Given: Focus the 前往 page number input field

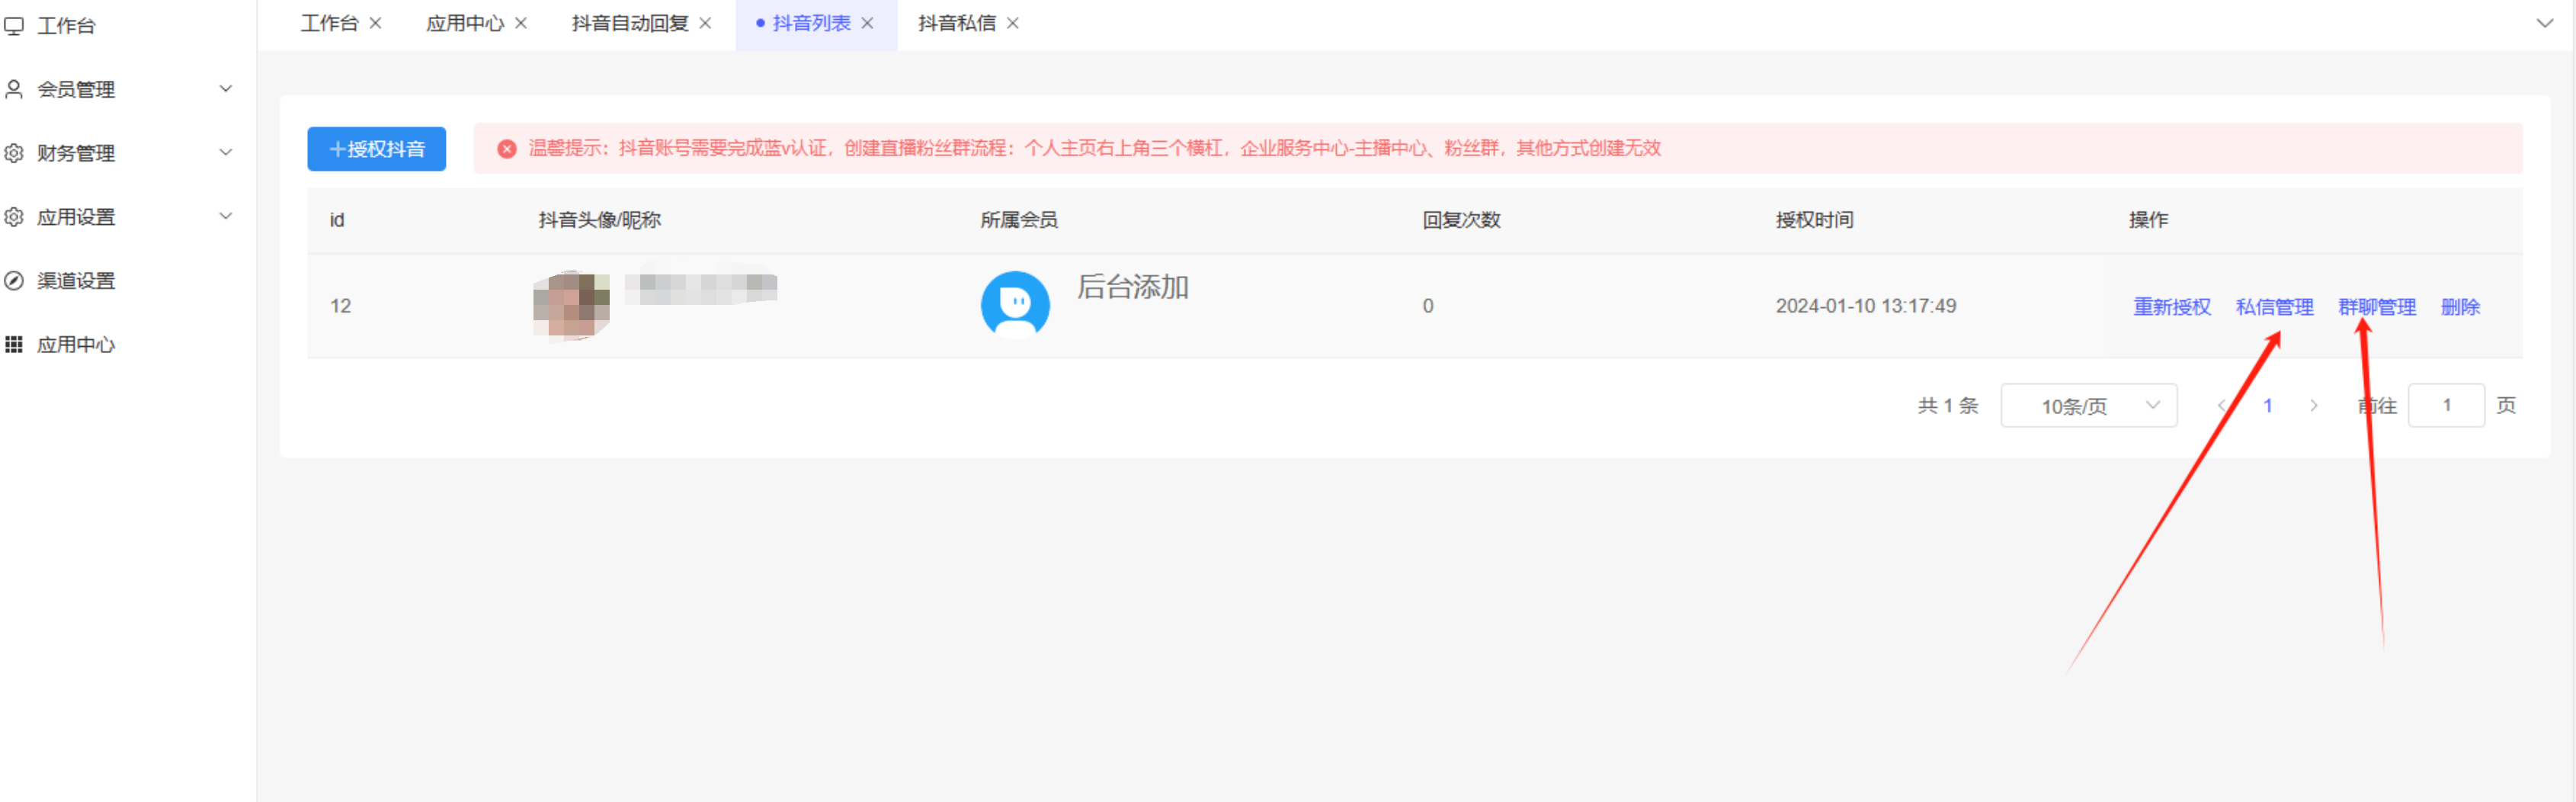Looking at the screenshot, I should coord(2446,406).
